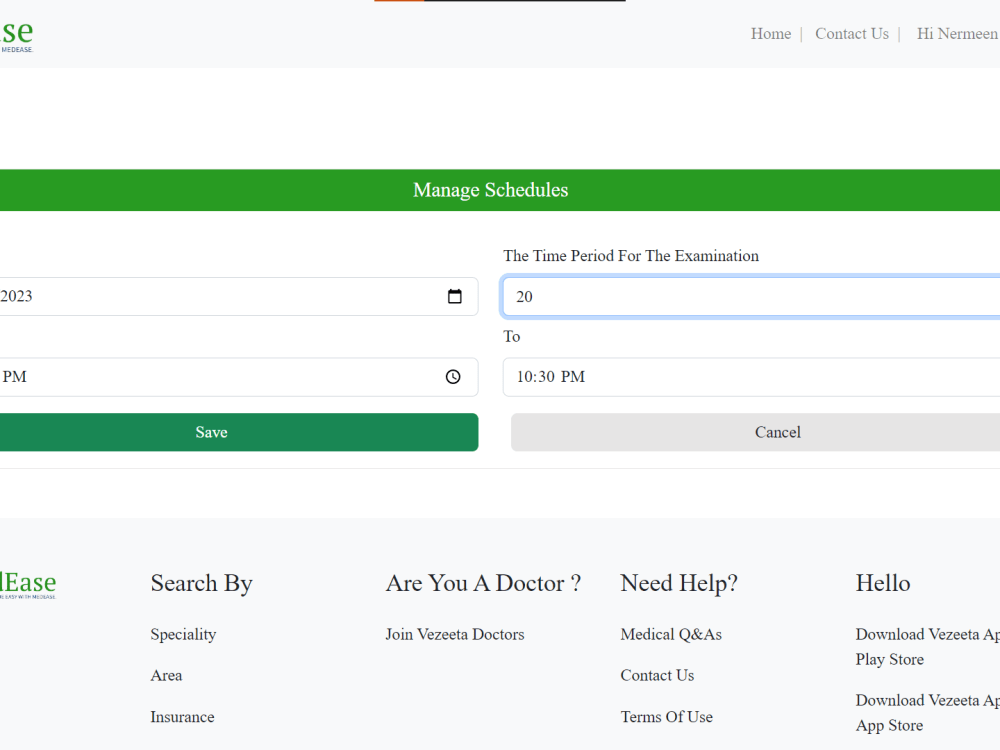This screenshot has width=1000, height=750.
Task: Click the App Store download link
Action: click(x=927, y=712)
